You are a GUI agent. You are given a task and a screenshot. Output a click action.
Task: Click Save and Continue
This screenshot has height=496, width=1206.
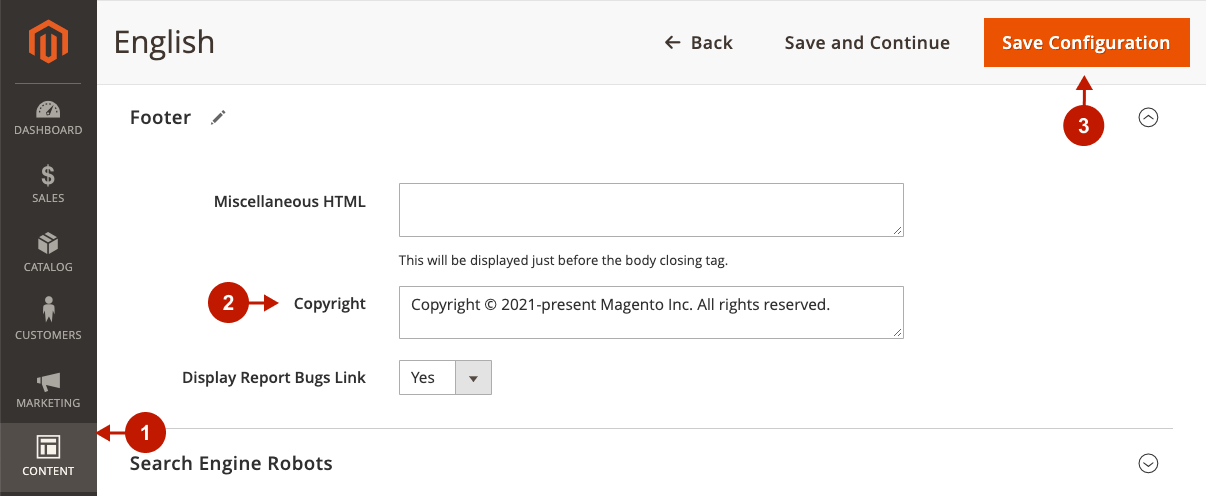click(x=867, y=43)
